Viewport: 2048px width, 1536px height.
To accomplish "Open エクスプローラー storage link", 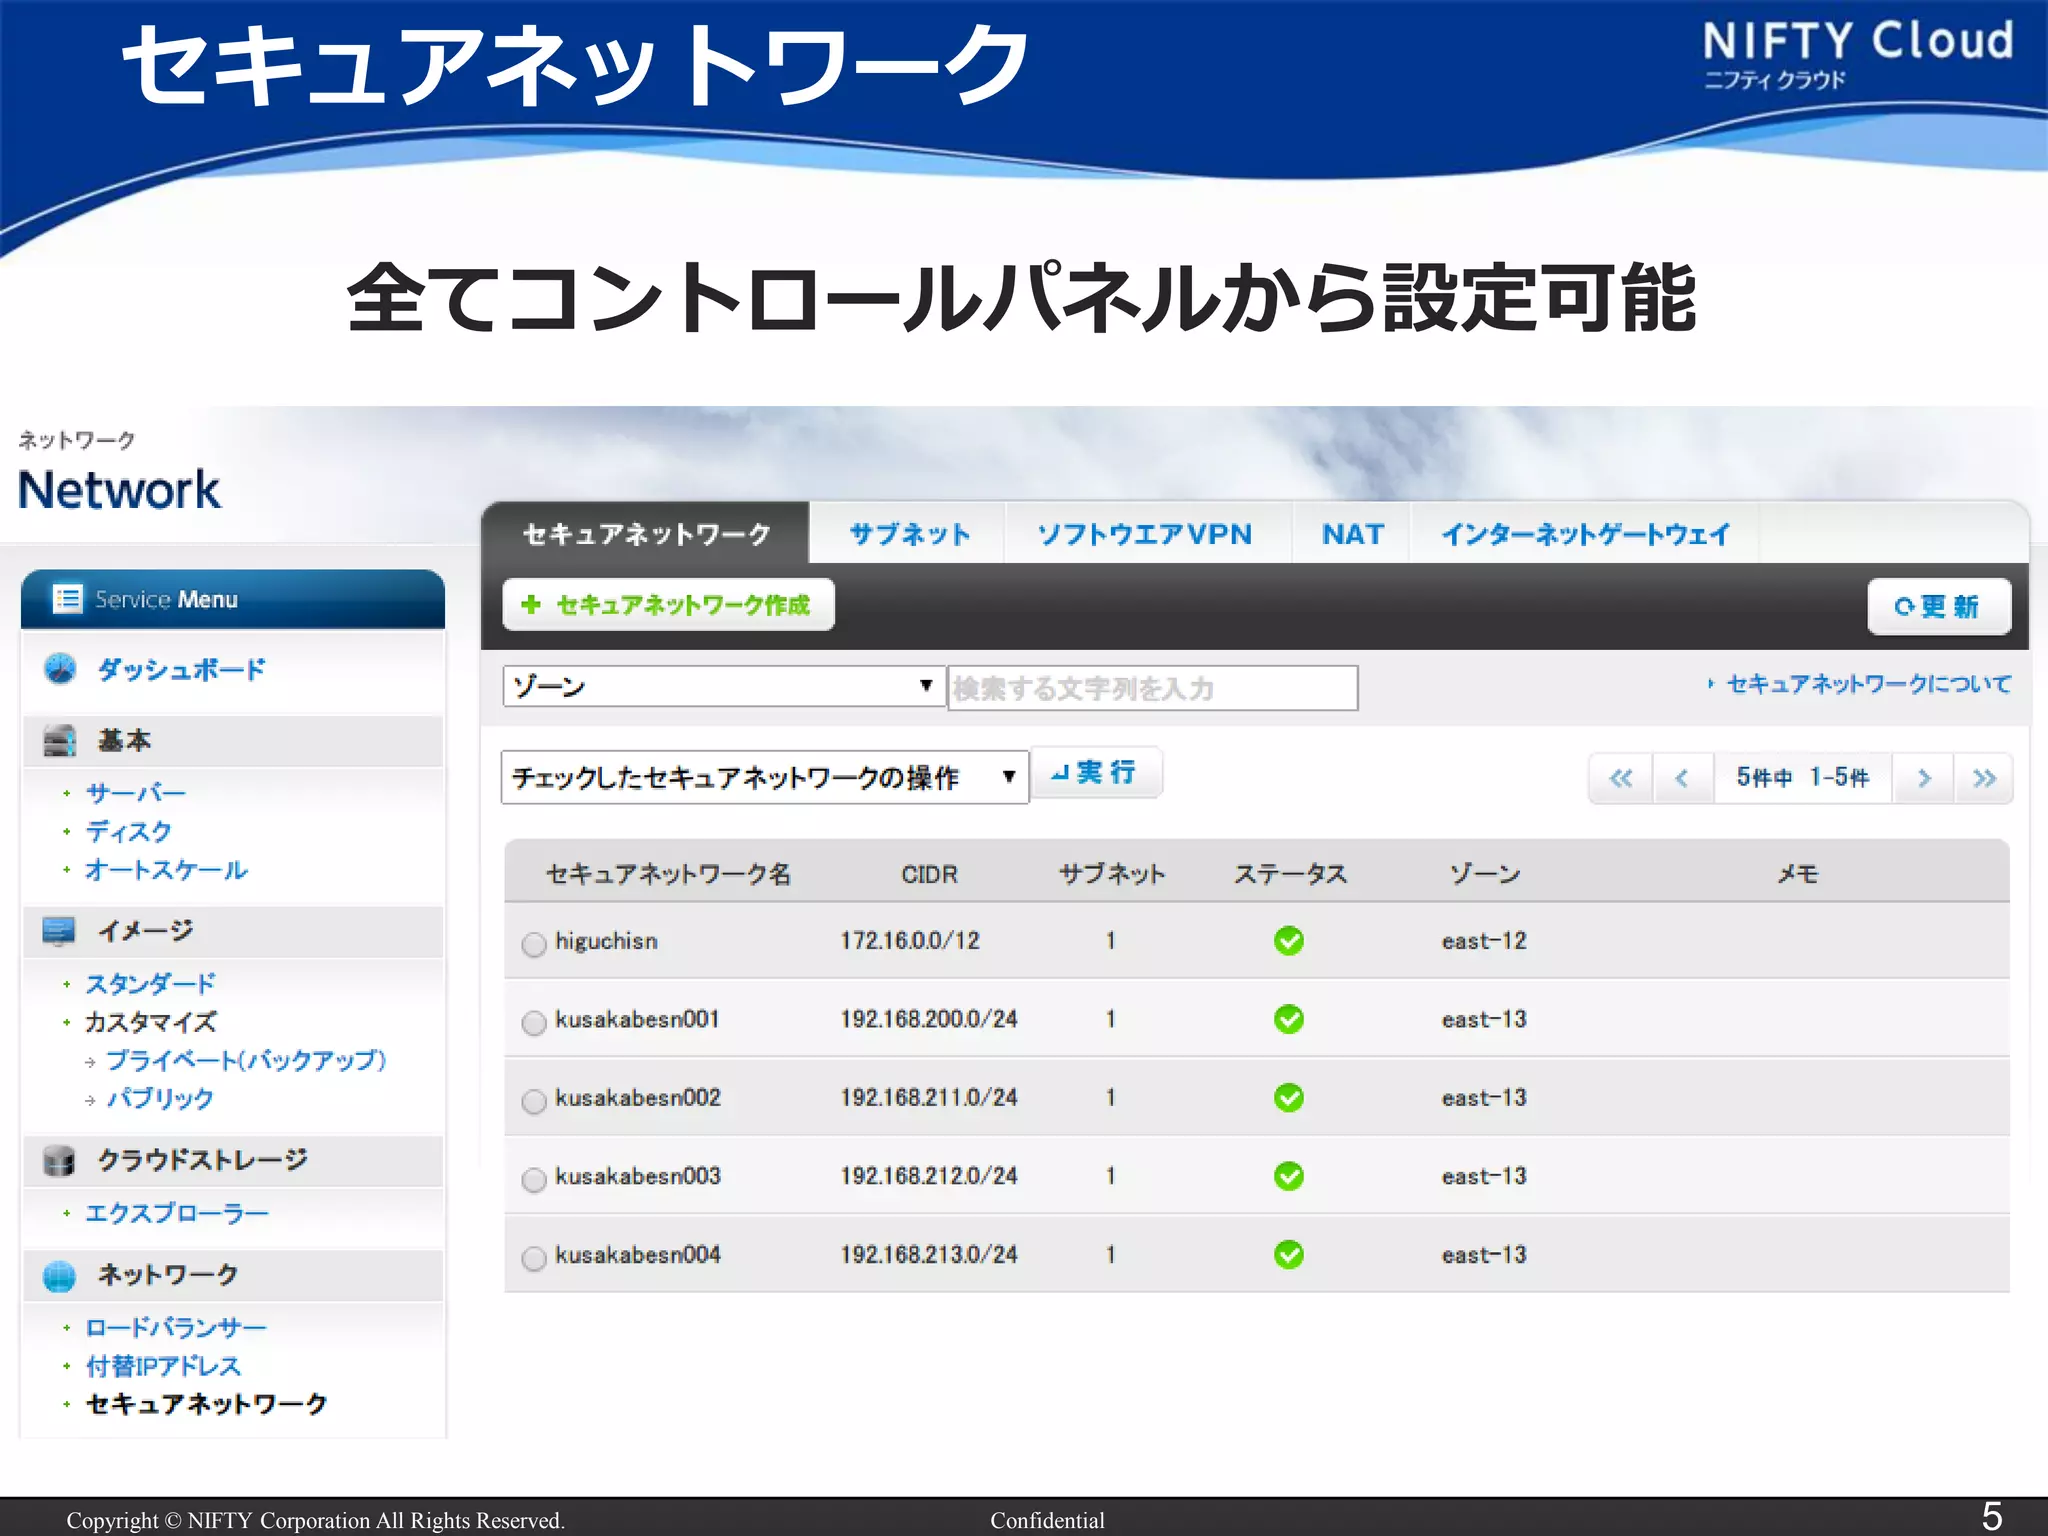I will (177, 1213).
